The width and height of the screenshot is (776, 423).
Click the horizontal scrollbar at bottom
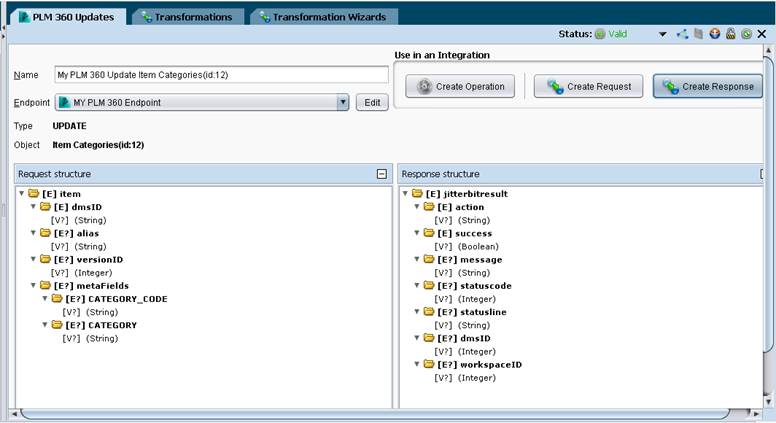[376, 413]
